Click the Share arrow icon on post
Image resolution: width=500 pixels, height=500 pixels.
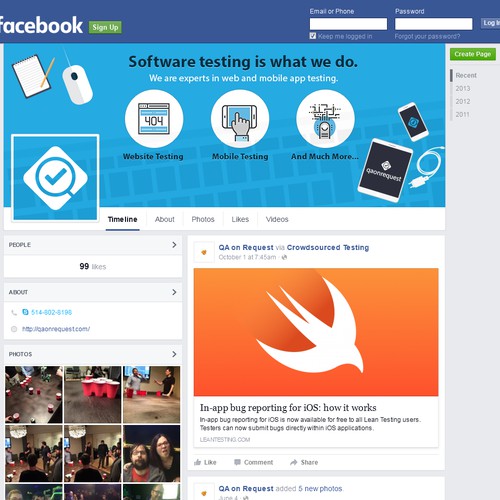294,462
